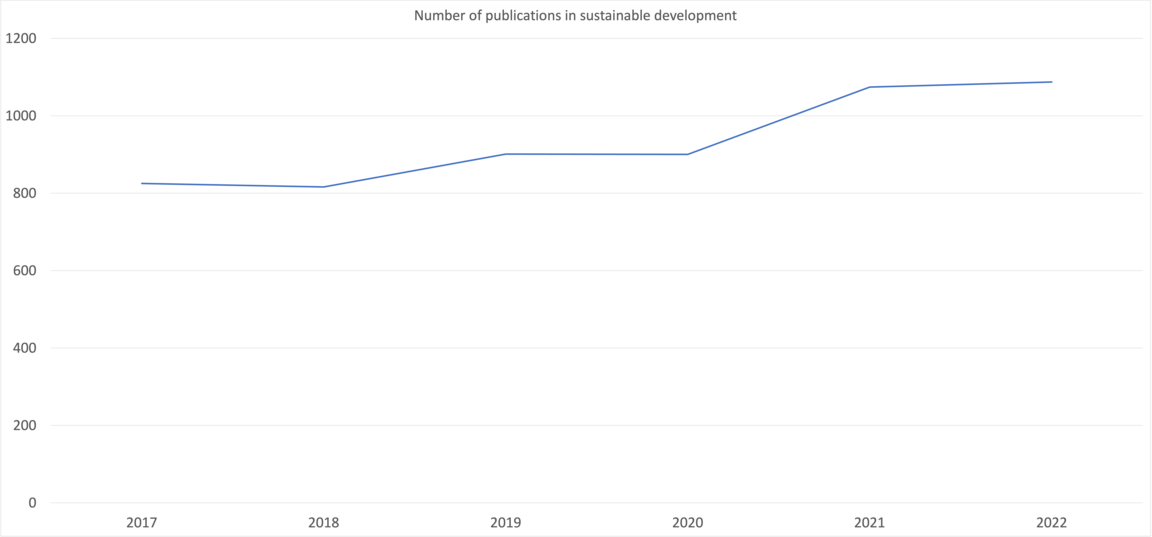Select the 600 y-axis label
The height and width of the screenshot is (537, 1152).
tap(24, 271)
